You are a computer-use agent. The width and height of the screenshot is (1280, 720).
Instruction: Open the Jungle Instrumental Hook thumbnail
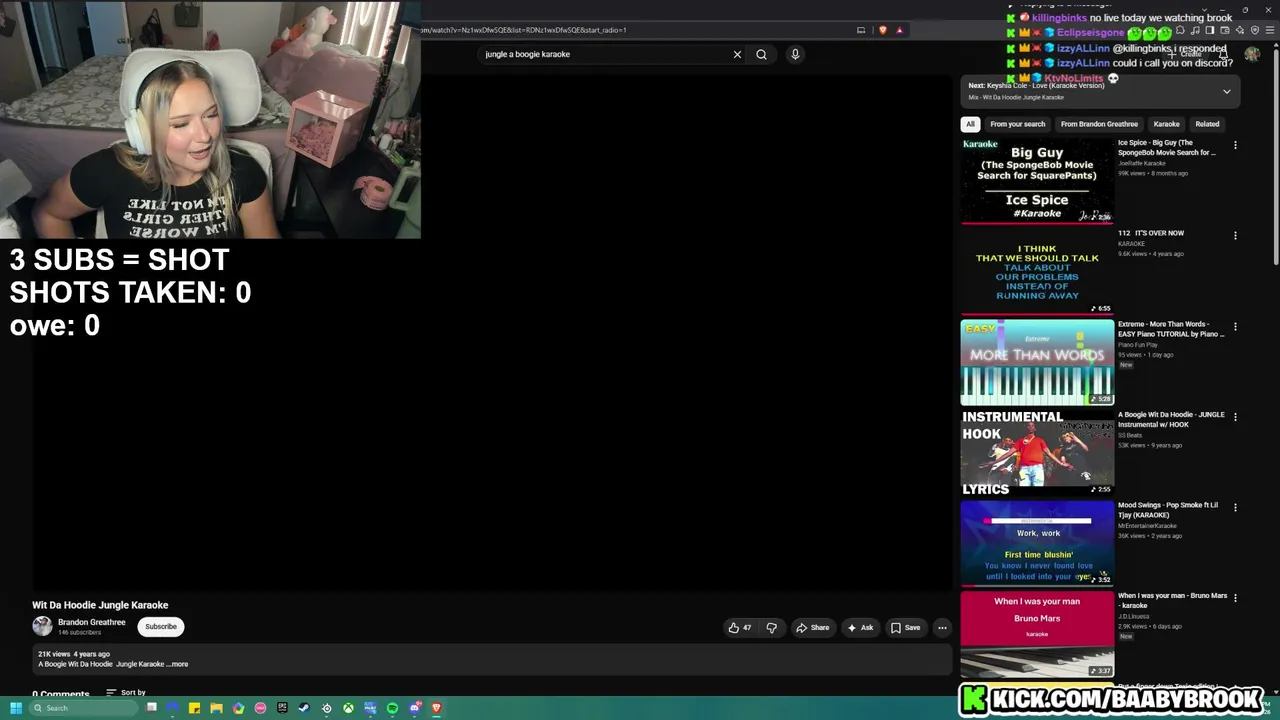(x=1037, y=453)
